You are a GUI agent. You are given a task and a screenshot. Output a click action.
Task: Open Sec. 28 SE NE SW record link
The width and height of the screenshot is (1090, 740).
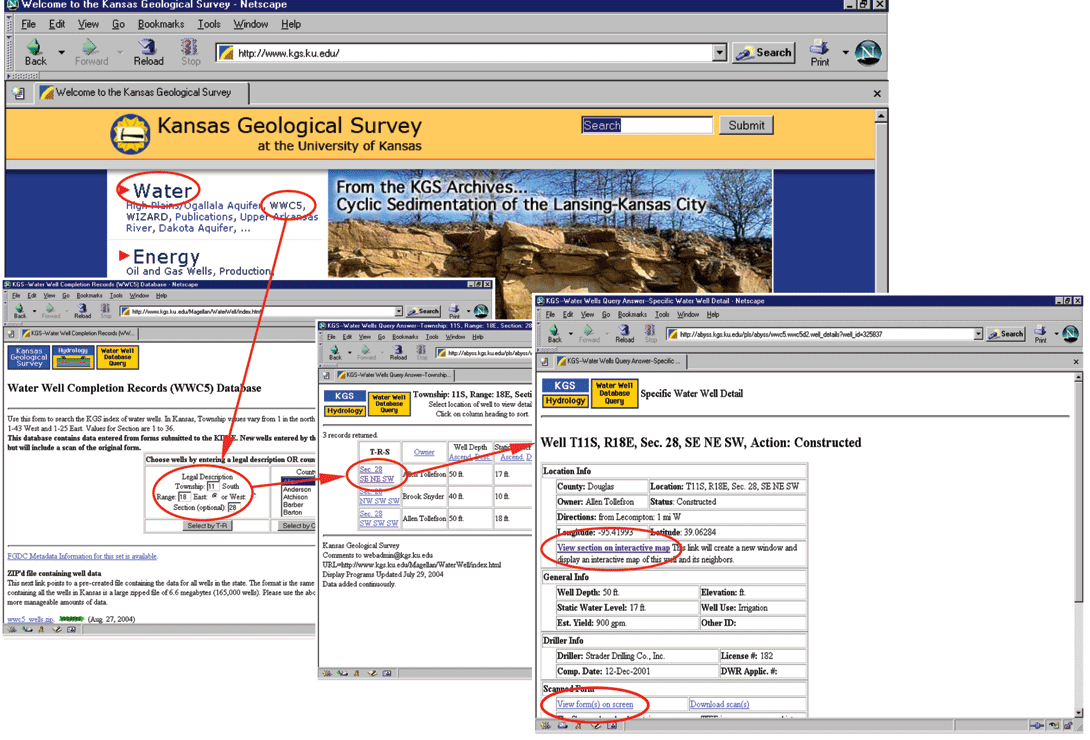pyautogui.click(x=376, y=475)
